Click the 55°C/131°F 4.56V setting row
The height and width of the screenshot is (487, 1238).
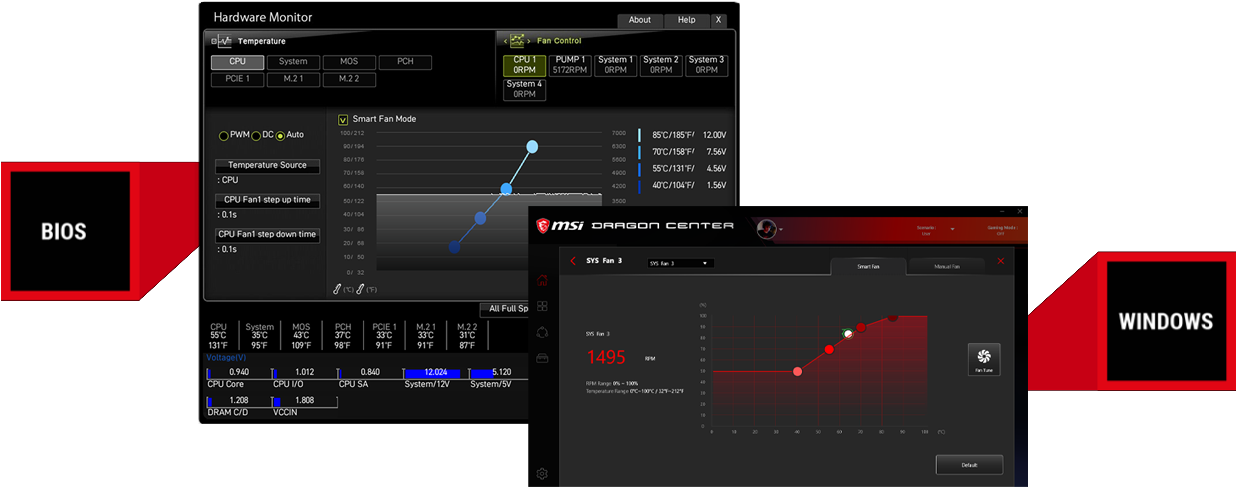tap(683, 169)
